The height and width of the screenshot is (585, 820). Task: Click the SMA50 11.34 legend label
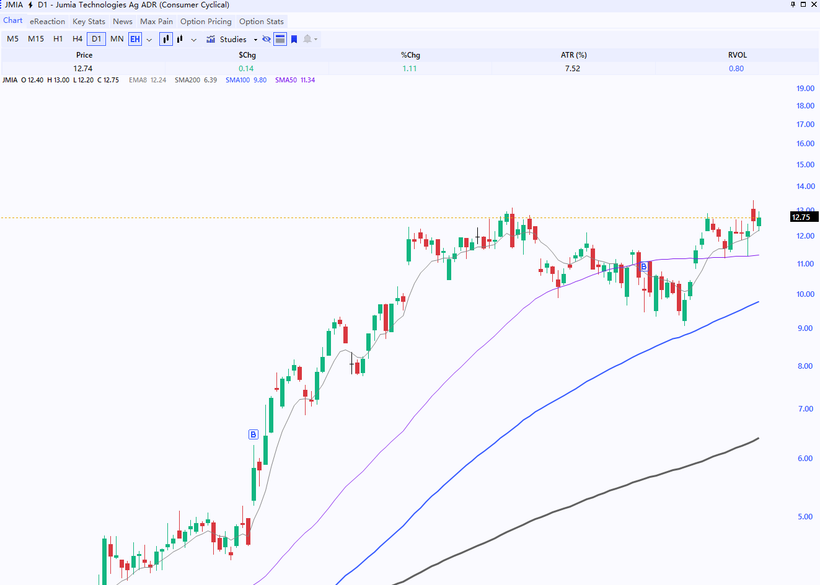point(295,80)
